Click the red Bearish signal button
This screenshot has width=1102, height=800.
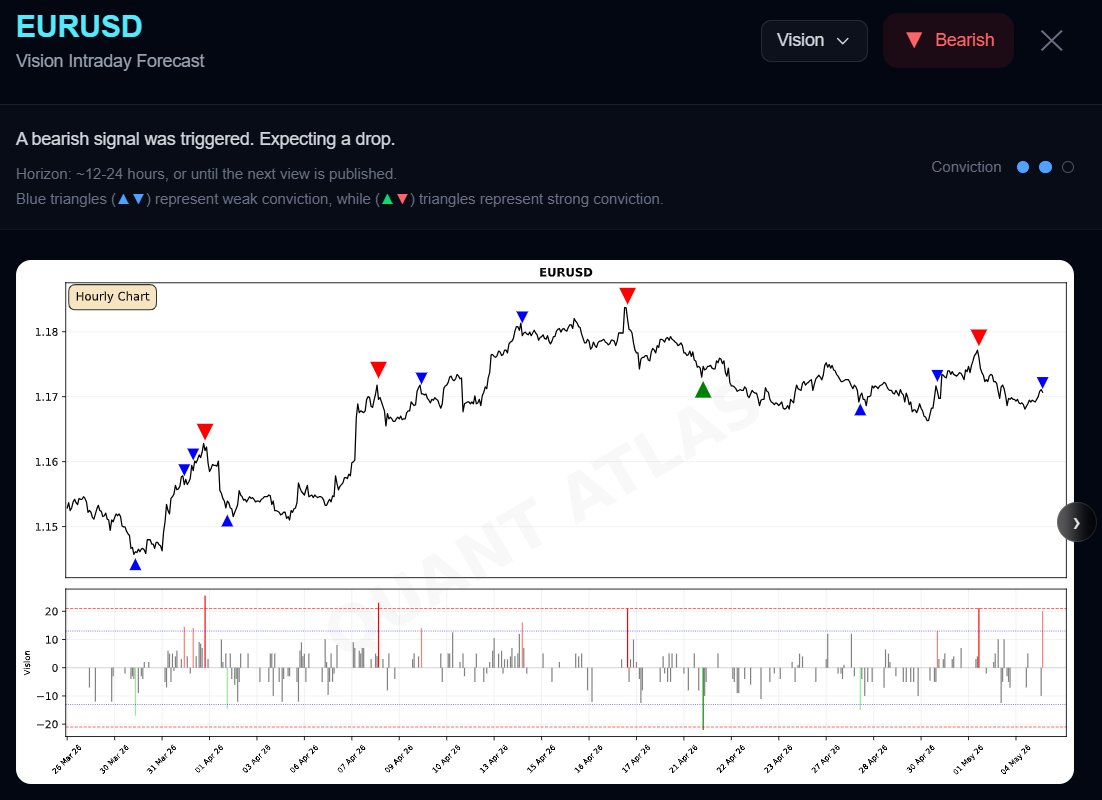(x=948, y=40)
